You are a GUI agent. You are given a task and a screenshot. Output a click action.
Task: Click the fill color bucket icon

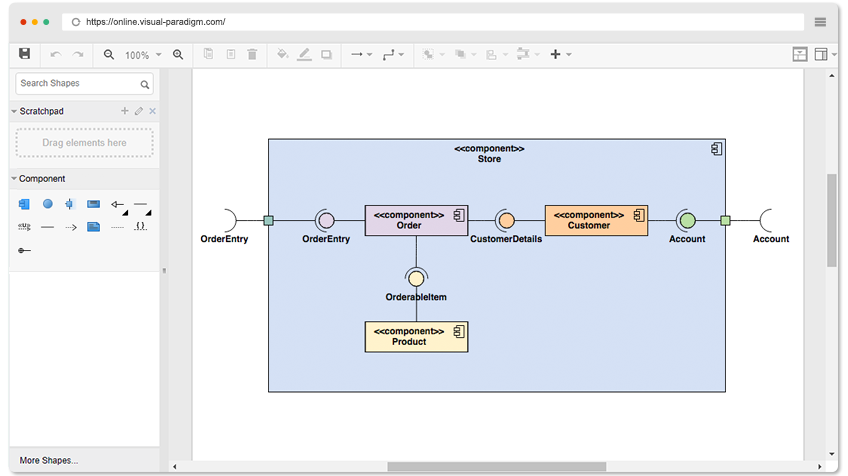(x=282, y=54)
